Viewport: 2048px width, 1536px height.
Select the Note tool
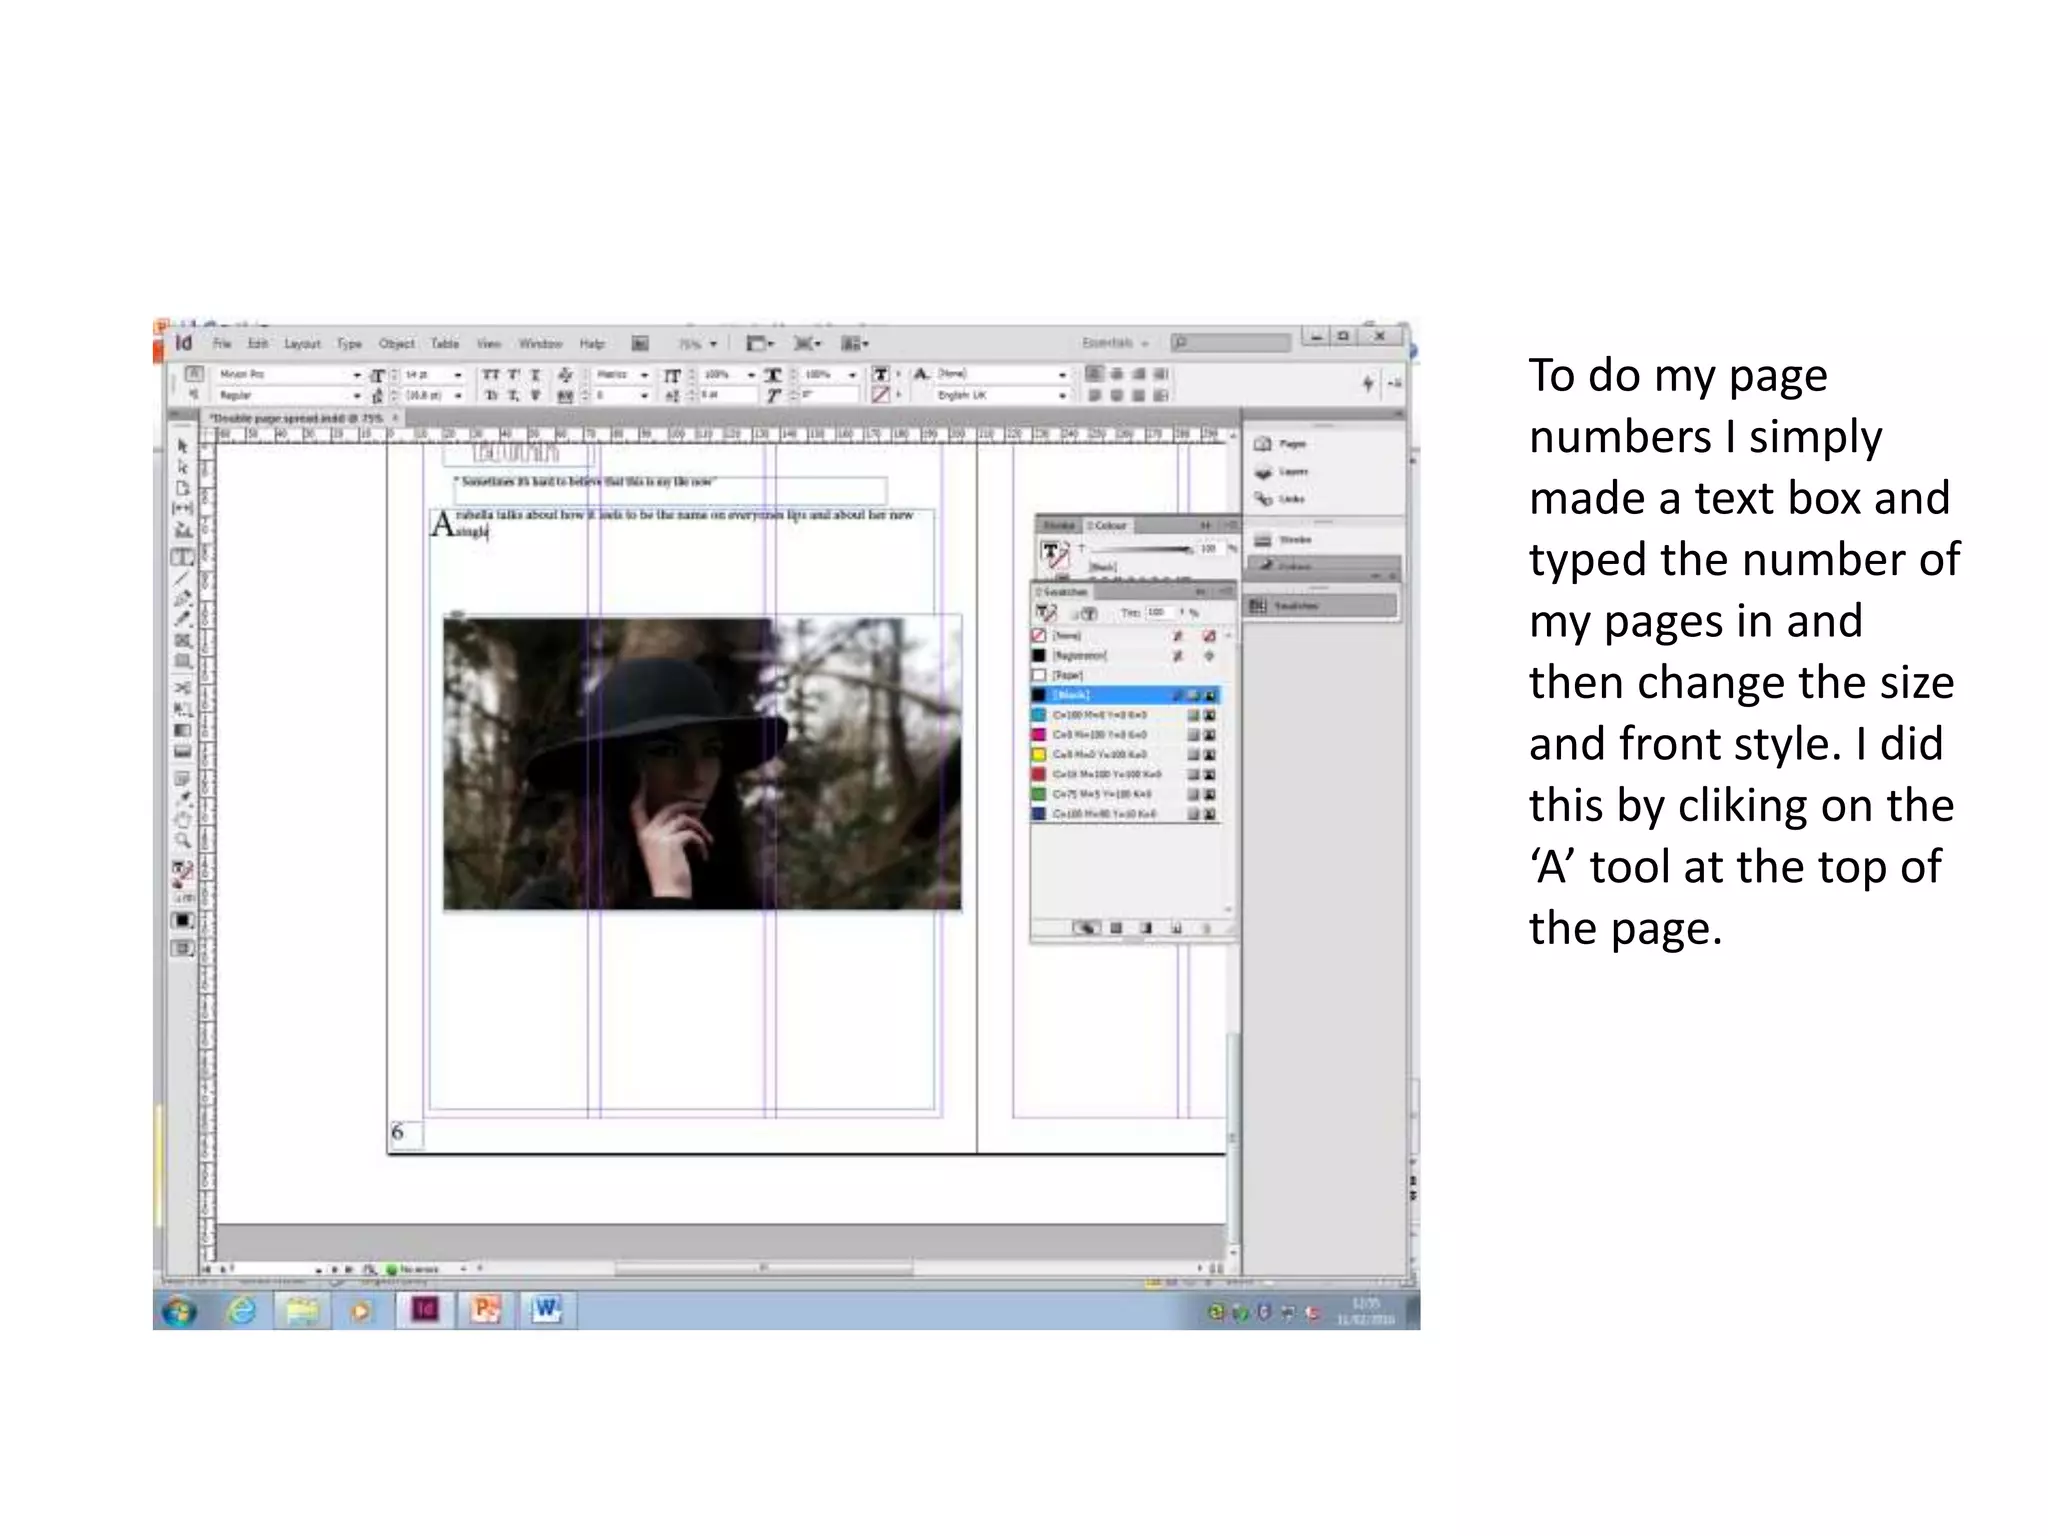pyautogui.click(x=182, y=779)
